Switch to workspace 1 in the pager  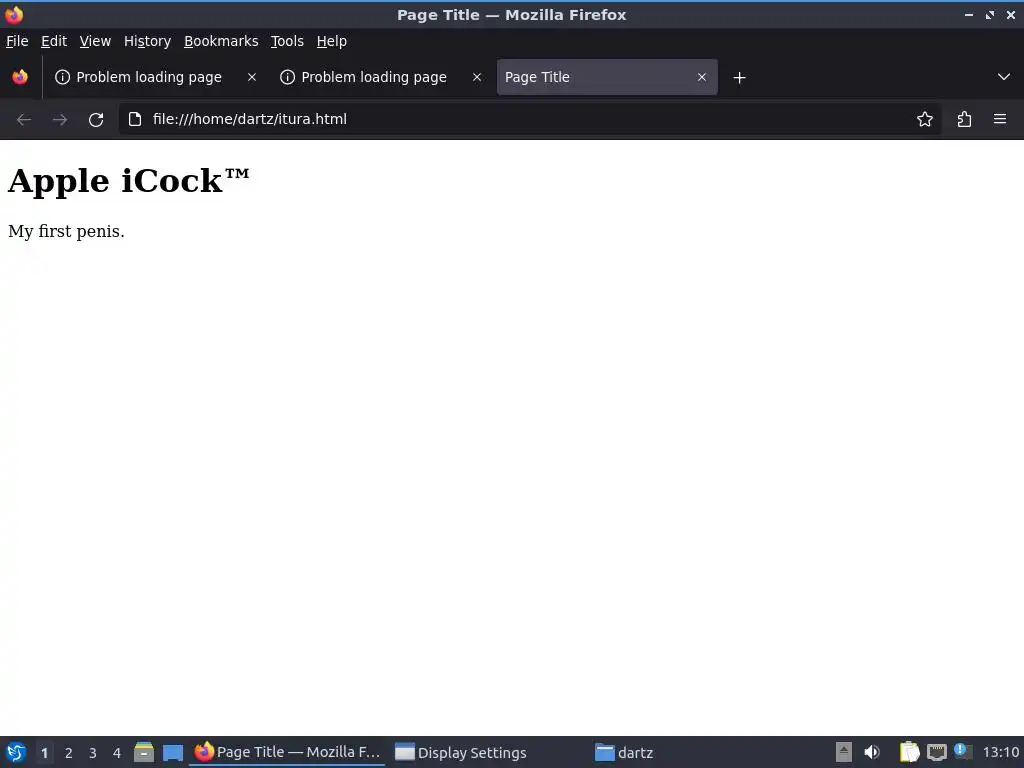(x=44, y=753)
